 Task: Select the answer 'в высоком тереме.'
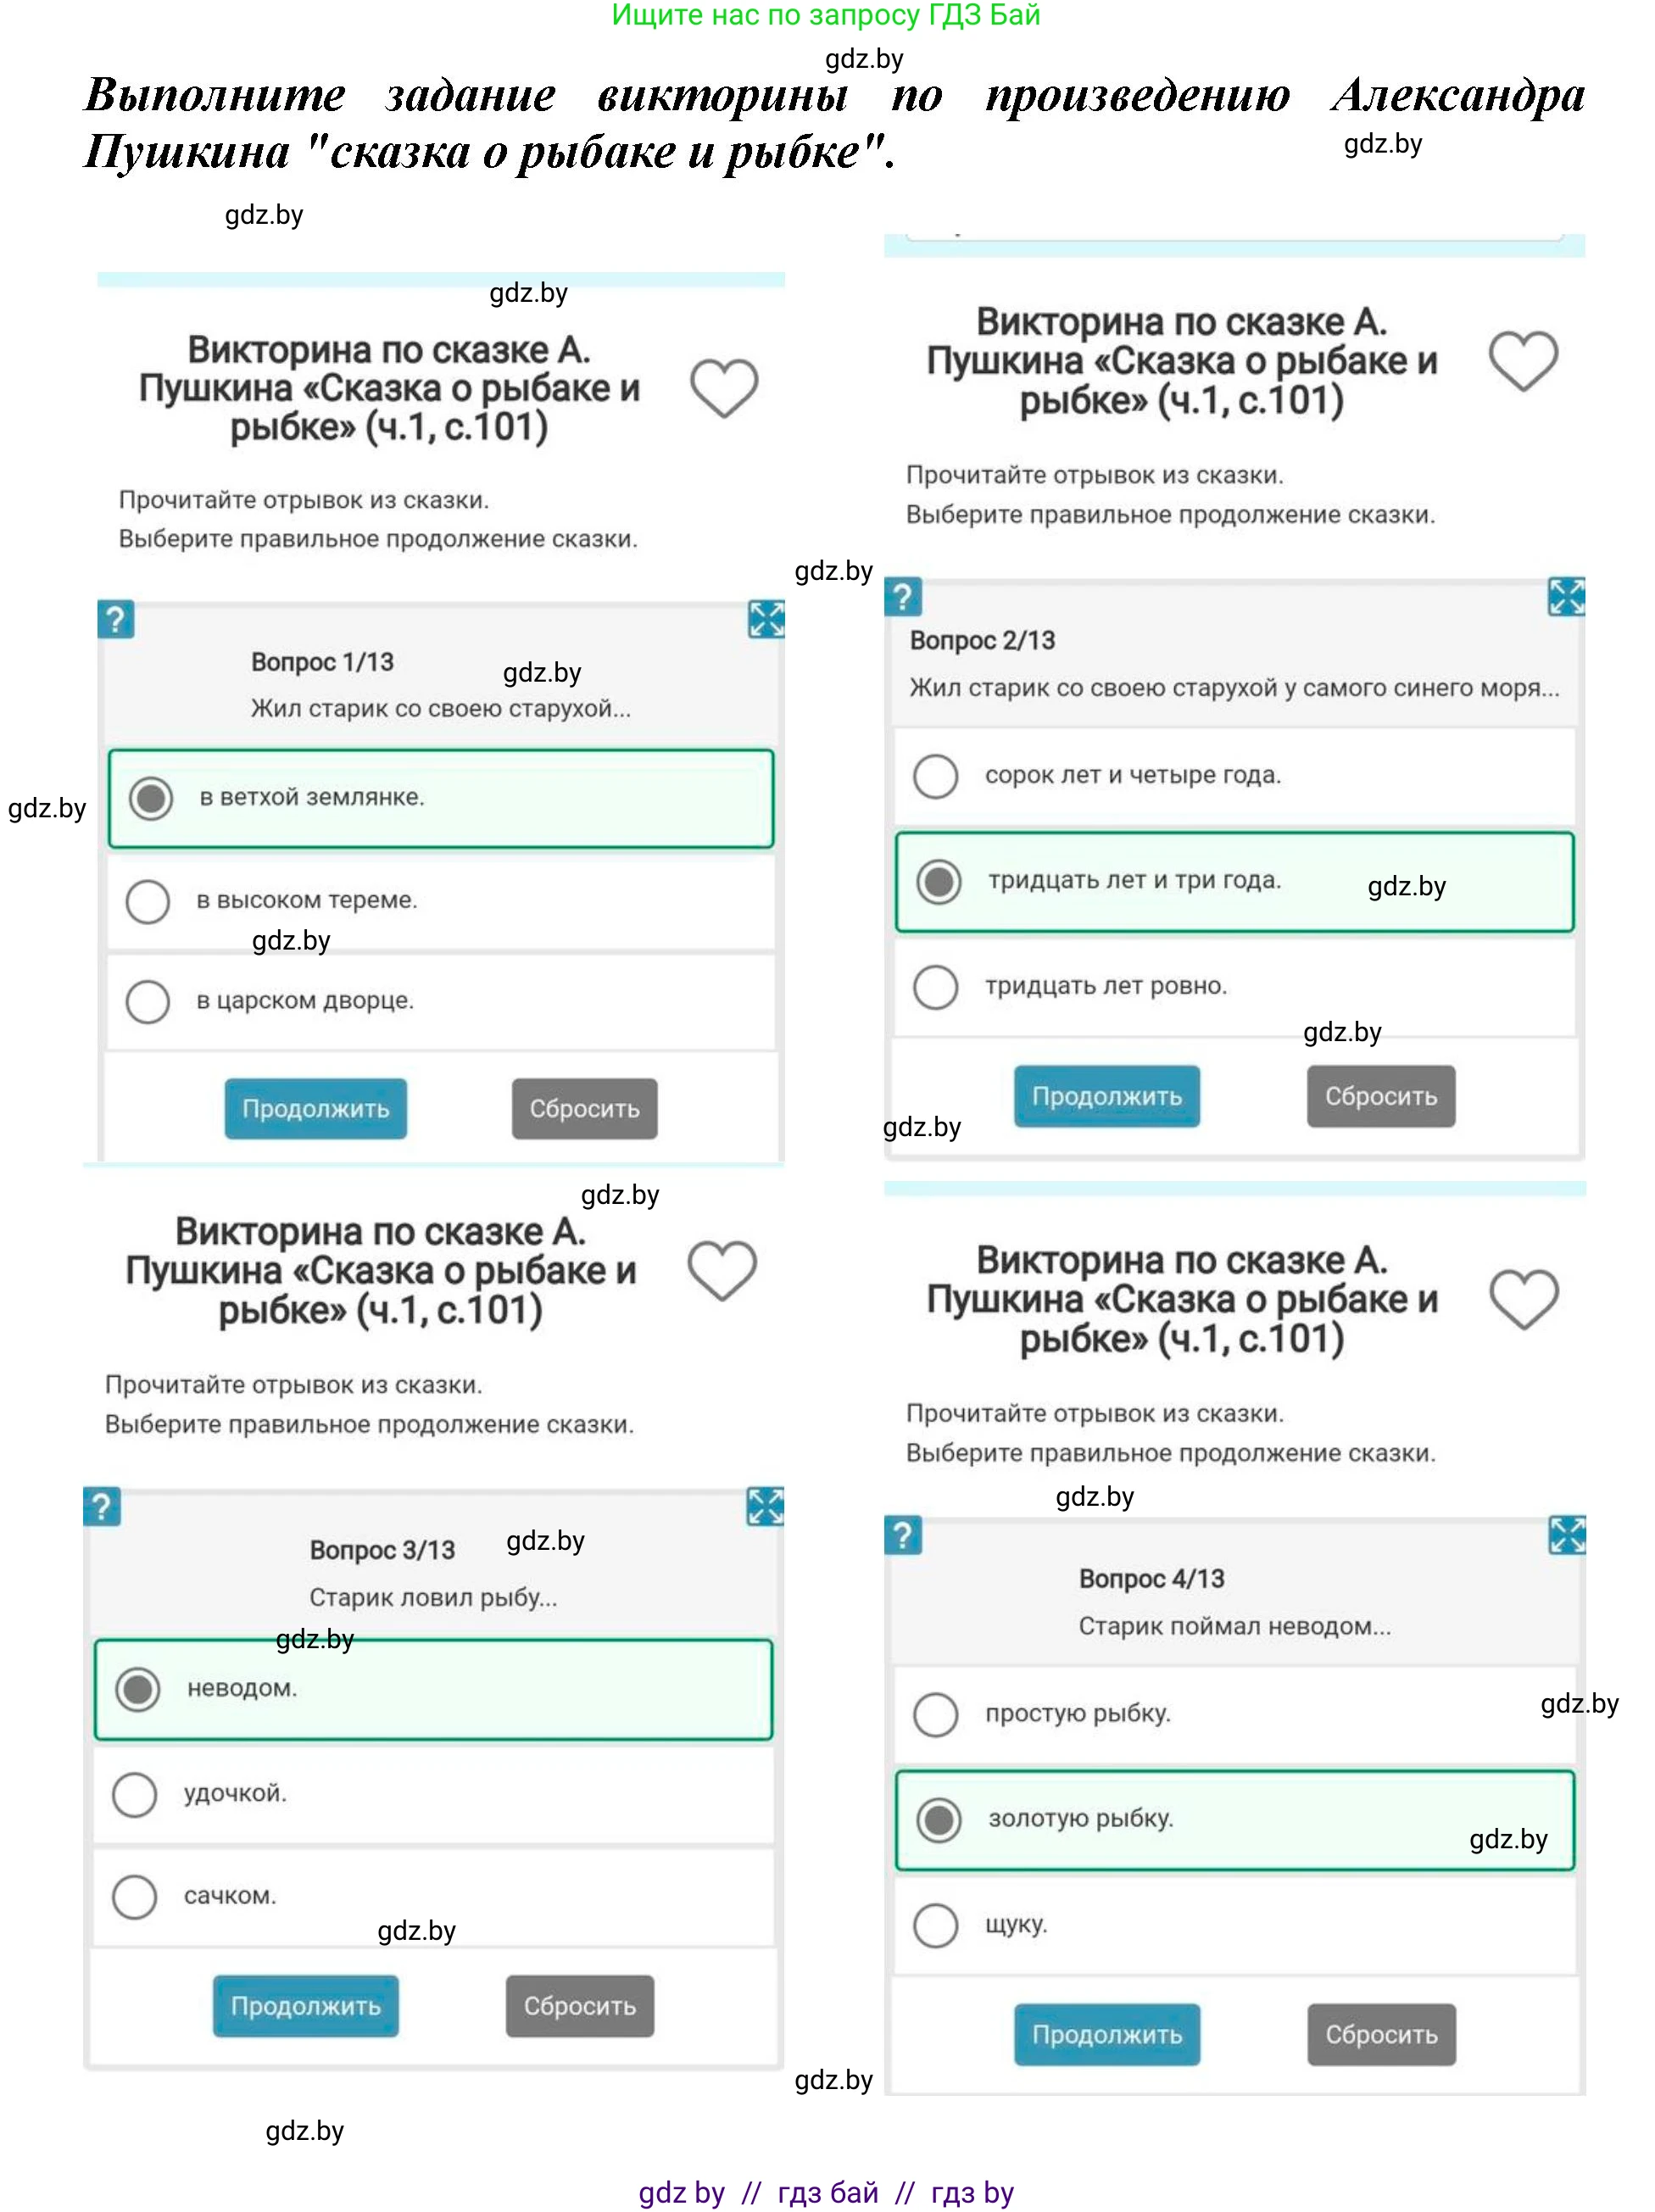click(x=148, y=900)
